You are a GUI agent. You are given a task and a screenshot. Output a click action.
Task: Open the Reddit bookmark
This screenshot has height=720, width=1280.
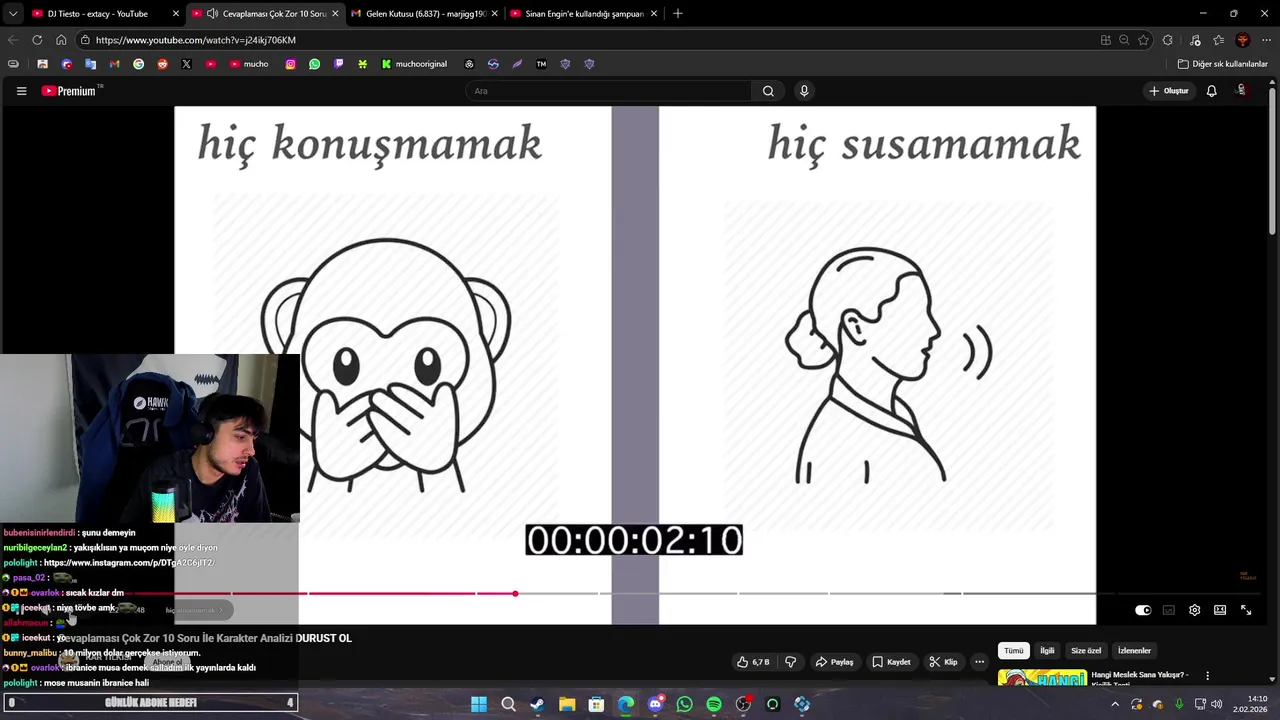click(x=162, y=64)
